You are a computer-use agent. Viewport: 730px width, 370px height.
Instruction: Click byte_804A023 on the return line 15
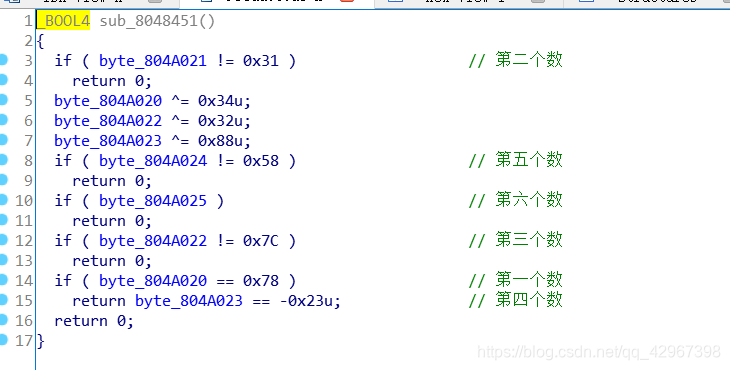(189, 301)
